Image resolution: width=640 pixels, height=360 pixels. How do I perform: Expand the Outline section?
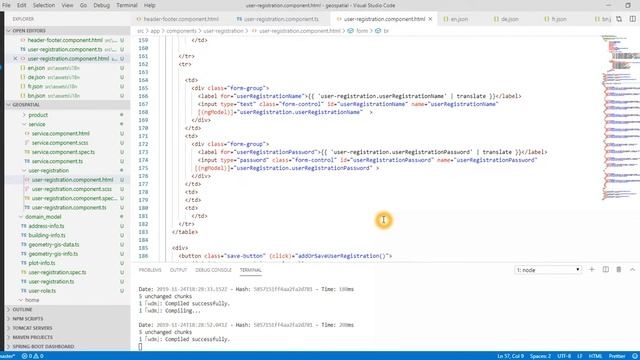(x=22, y=309)
